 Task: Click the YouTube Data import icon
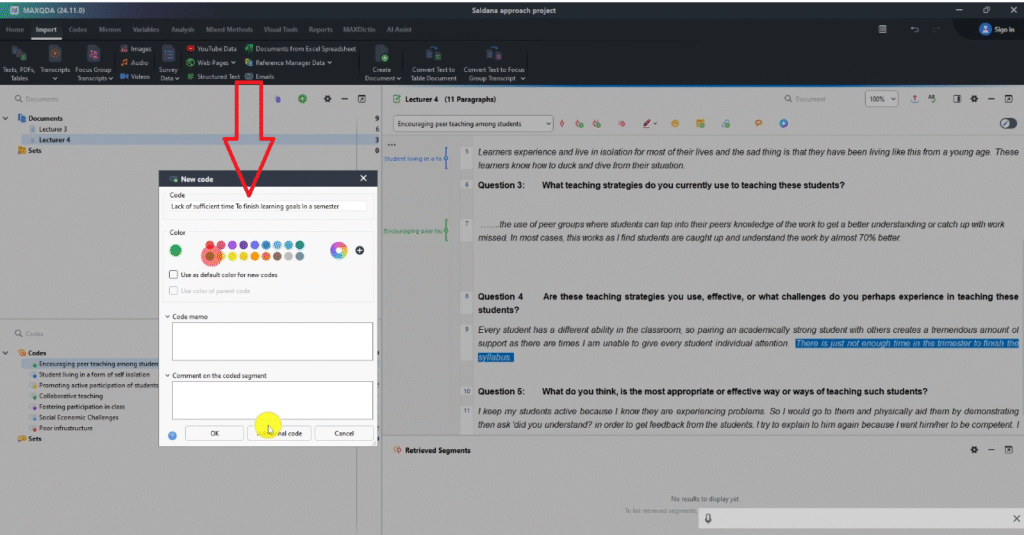(191, 48)
